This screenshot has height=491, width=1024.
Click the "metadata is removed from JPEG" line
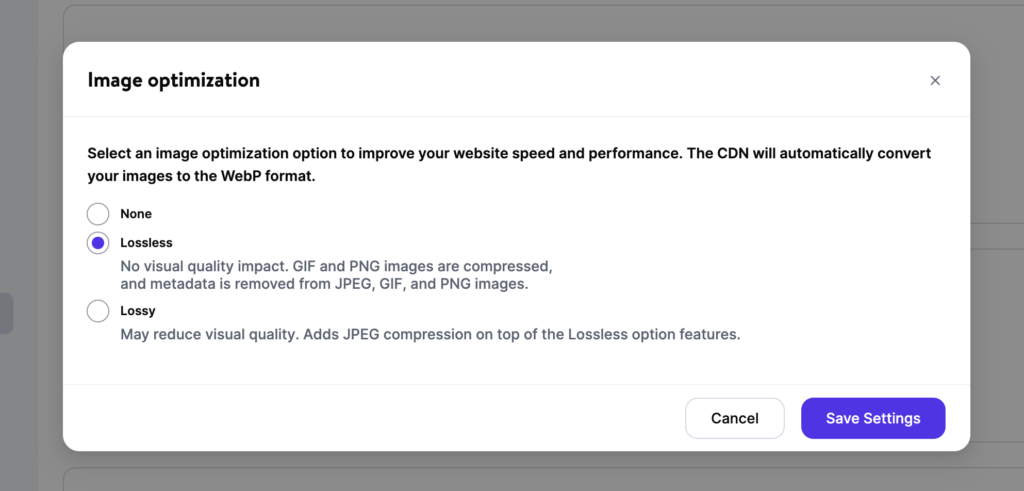tap(324, 284)
